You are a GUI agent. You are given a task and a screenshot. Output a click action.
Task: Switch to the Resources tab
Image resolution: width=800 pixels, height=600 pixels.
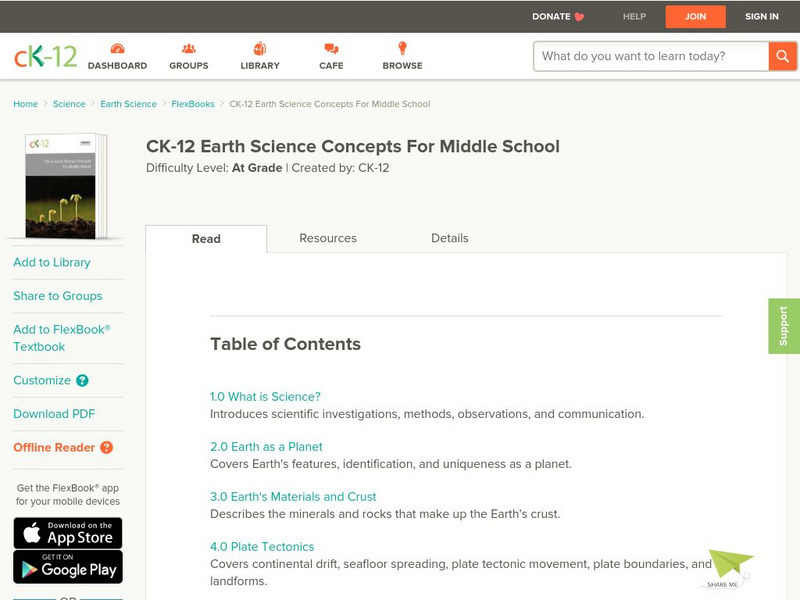click(328, 238)
